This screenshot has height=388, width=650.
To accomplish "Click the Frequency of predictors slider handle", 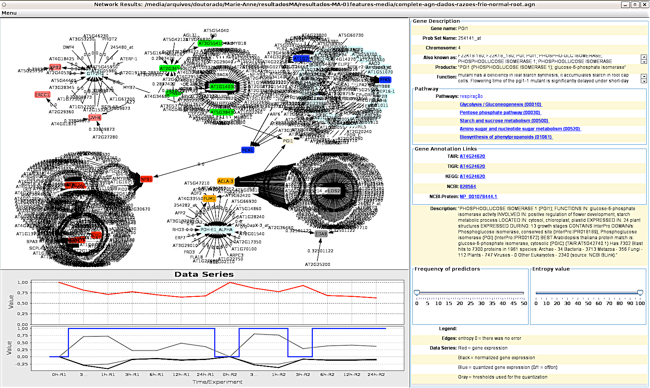I will click(x=417, y=293).
